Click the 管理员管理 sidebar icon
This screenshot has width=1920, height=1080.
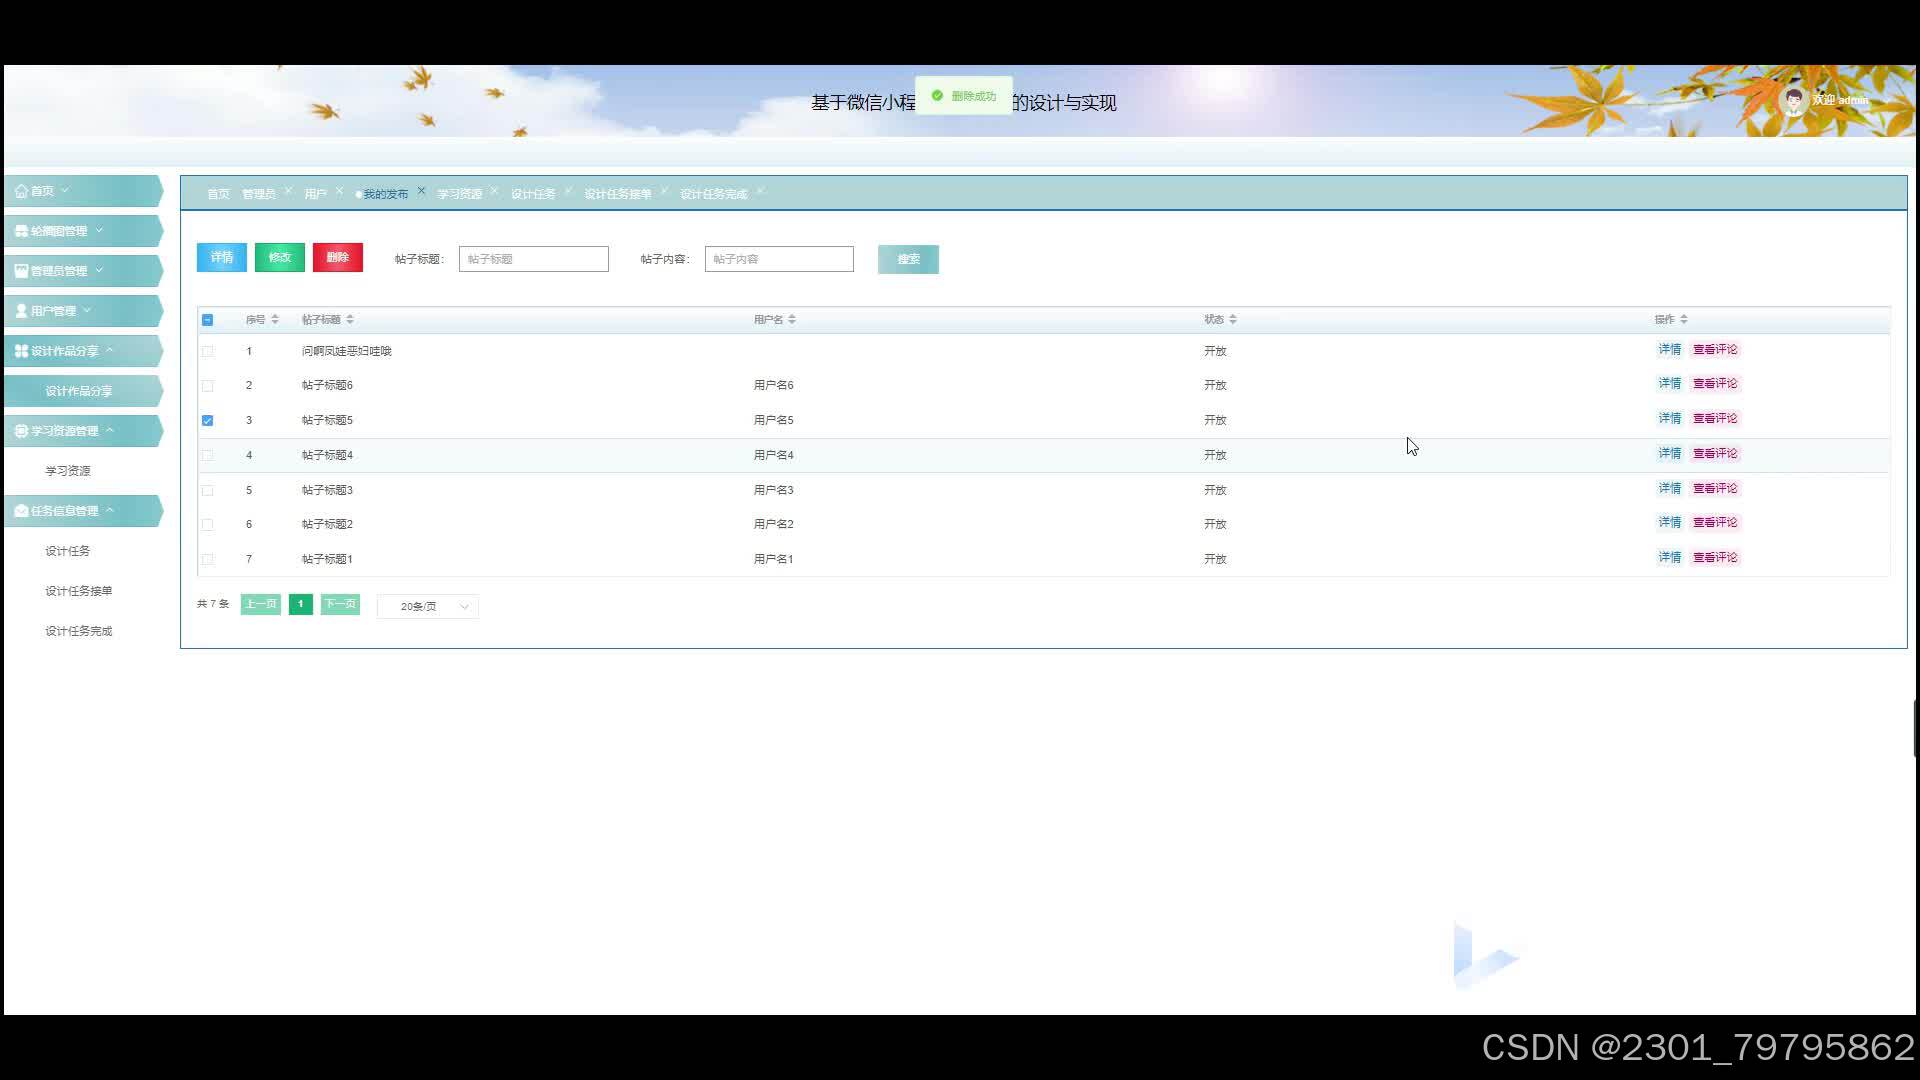21,271
